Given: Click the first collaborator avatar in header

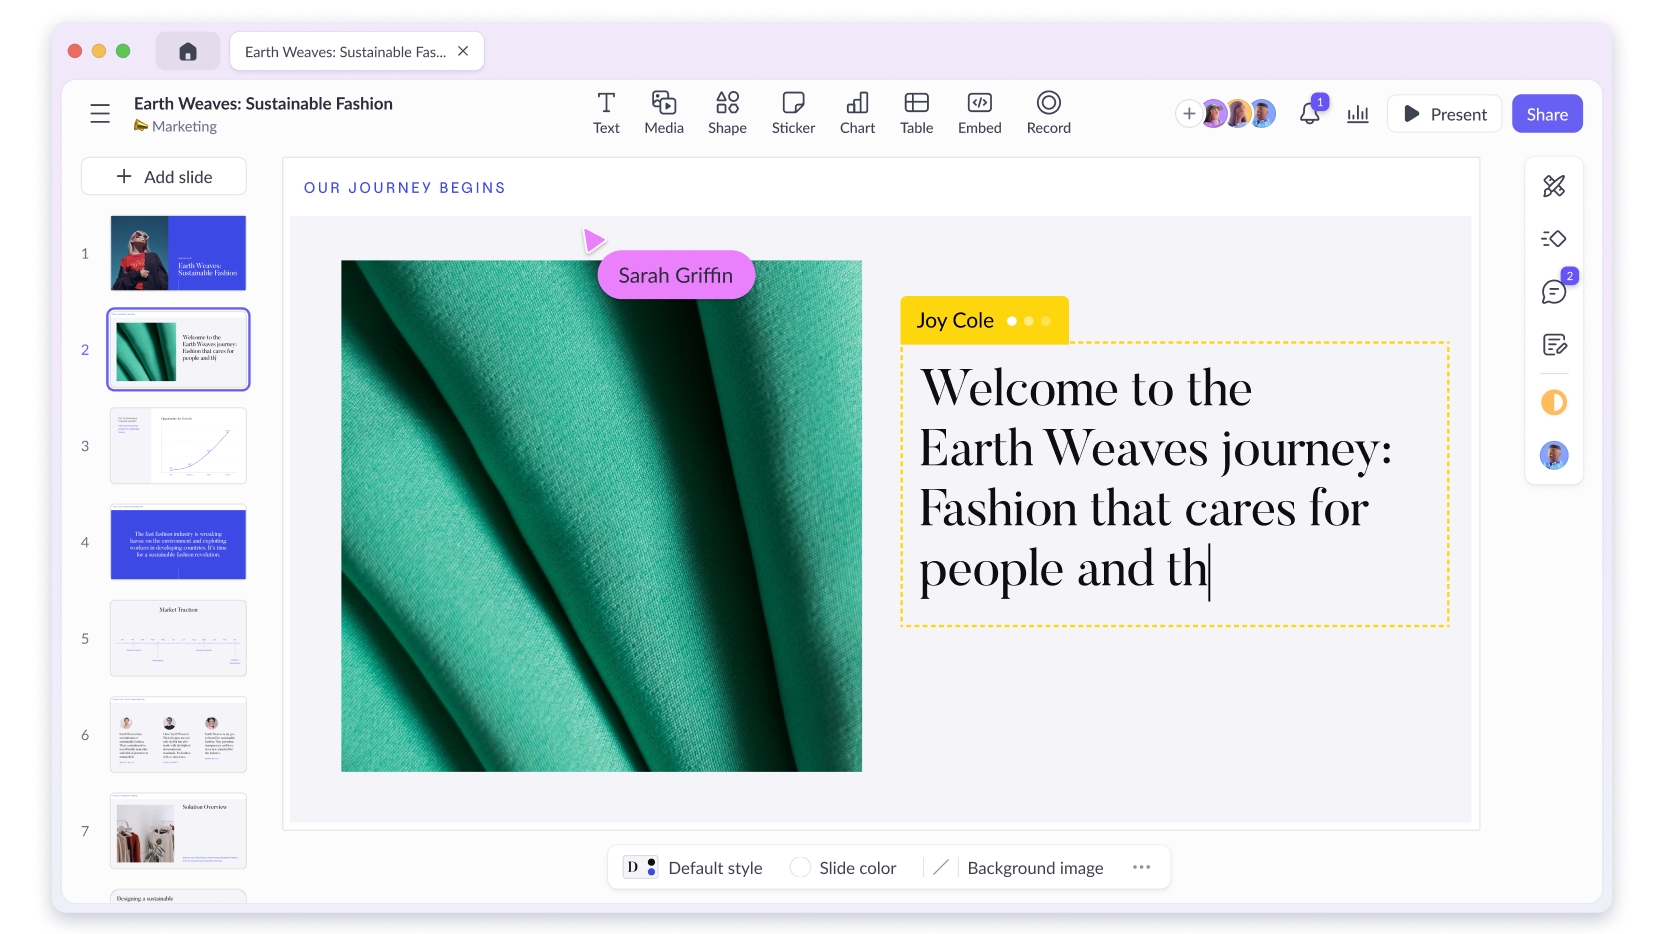Looking at the screenshot, I should coord(1214,114).
